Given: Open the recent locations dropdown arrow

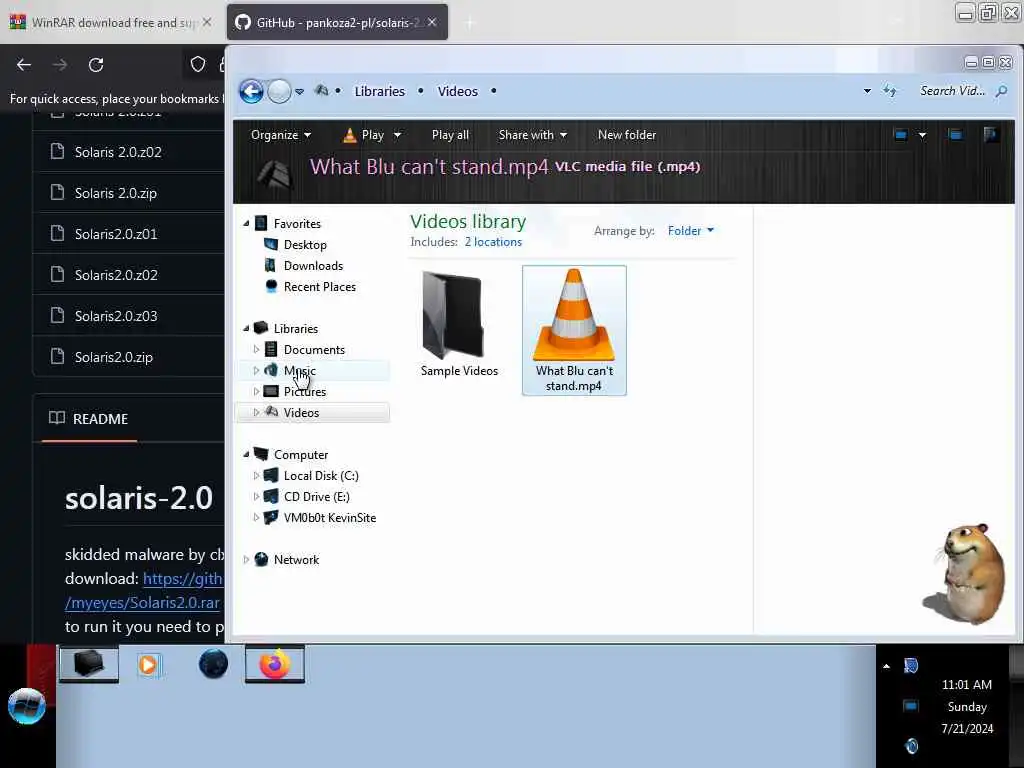Looking at the screenshot, I should tap(299, 92).
